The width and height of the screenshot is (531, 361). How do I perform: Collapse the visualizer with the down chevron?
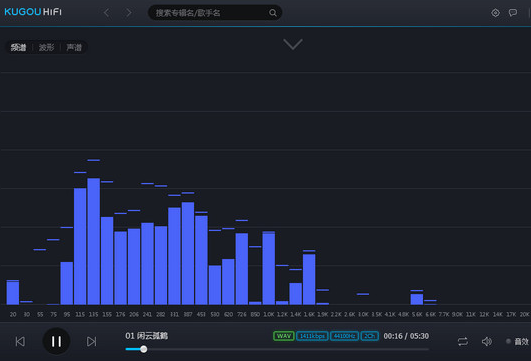(x=293, y=44)
